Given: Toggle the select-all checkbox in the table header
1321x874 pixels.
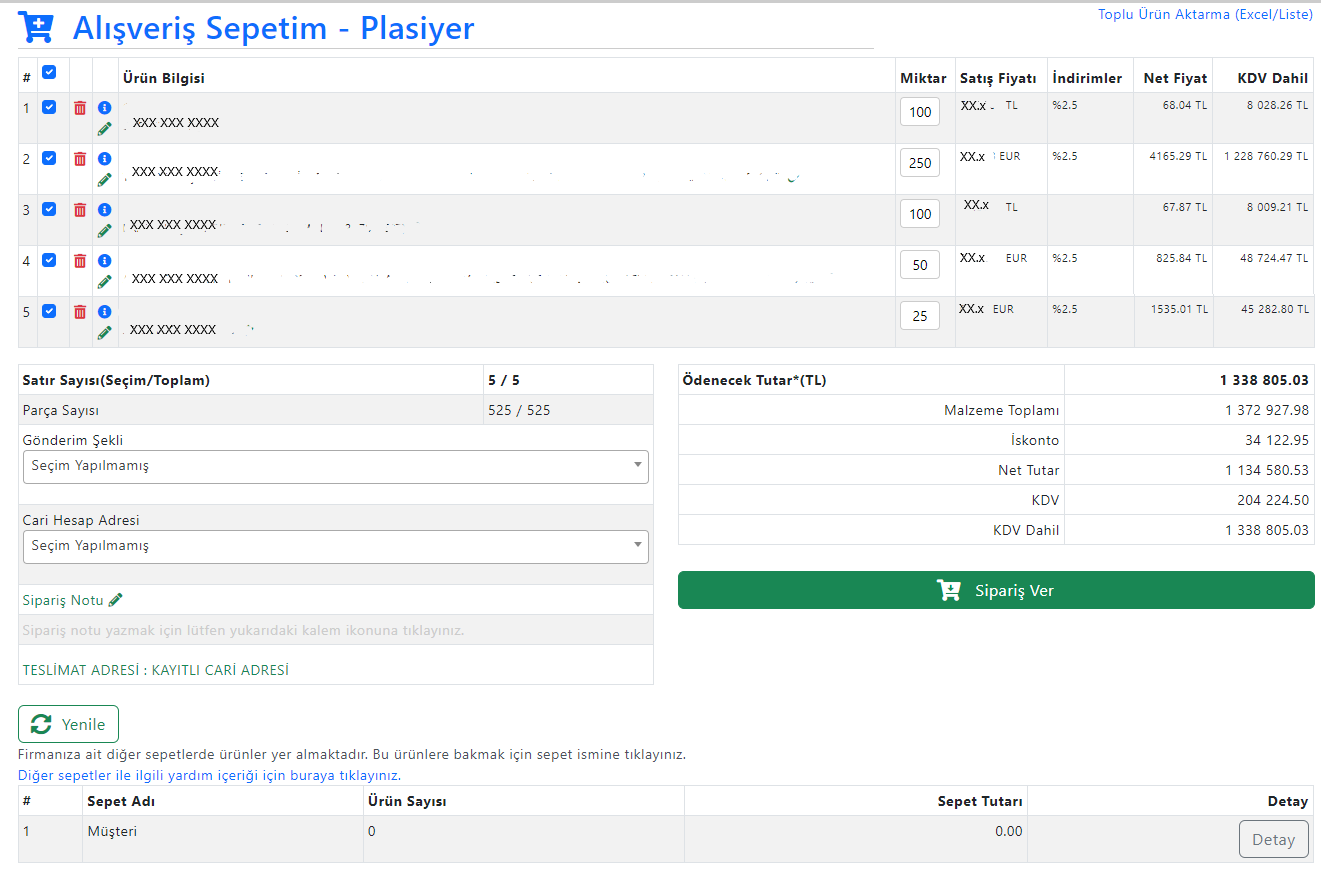Looking at the screenshot, I should 49,73.
